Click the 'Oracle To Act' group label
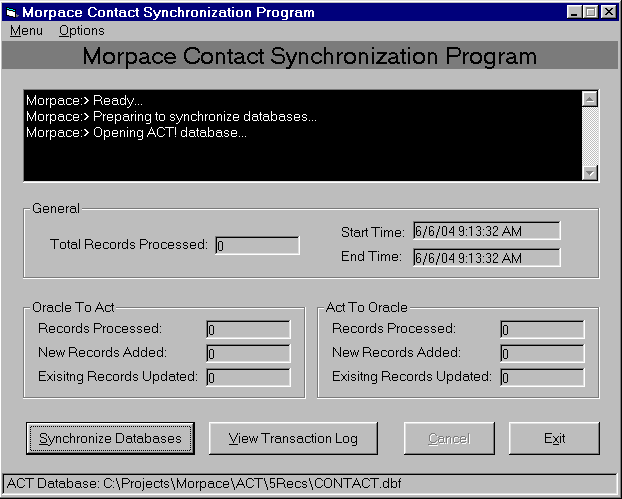This screenshot has height=499, width=622. (73, 307)
